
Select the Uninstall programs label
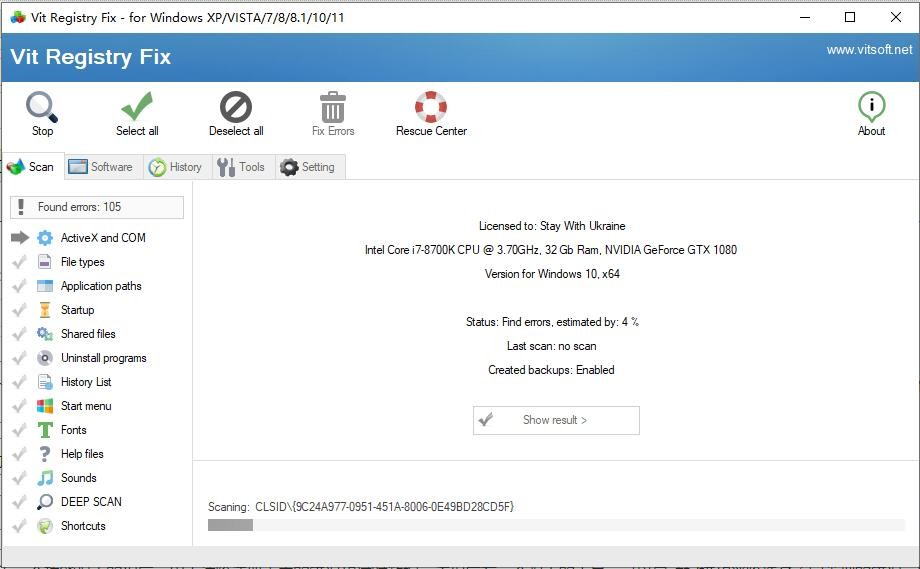[104, 358]
